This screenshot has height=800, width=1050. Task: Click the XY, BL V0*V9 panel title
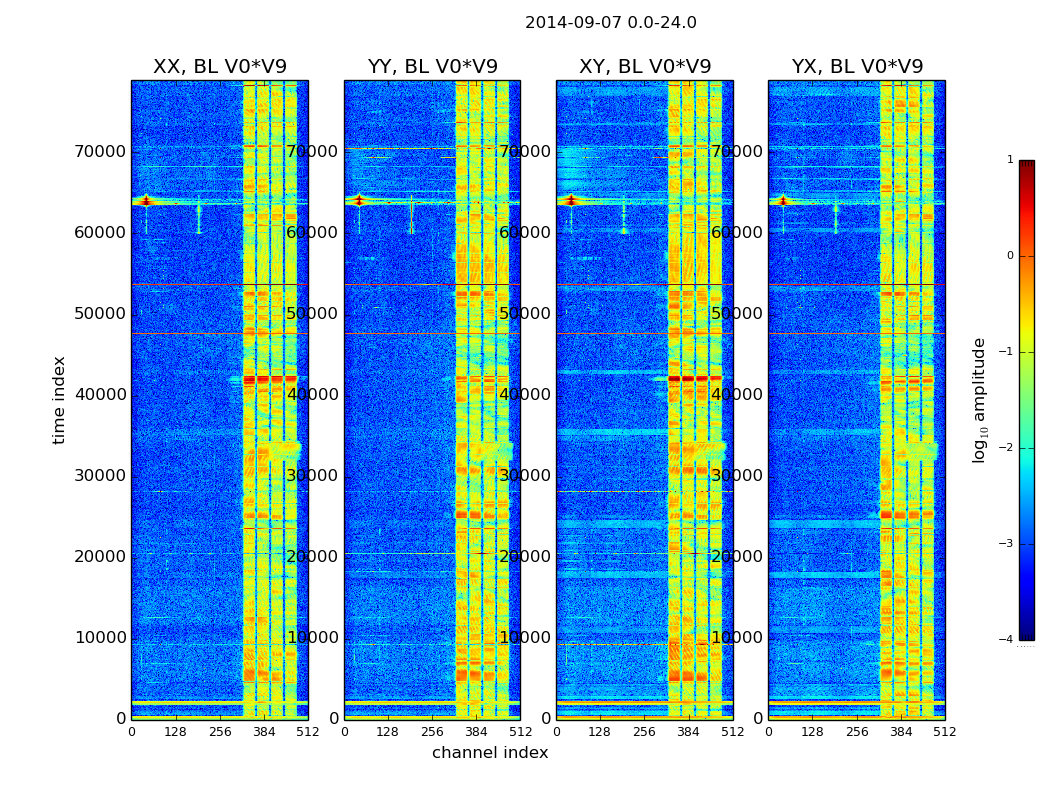pos(645,66)
